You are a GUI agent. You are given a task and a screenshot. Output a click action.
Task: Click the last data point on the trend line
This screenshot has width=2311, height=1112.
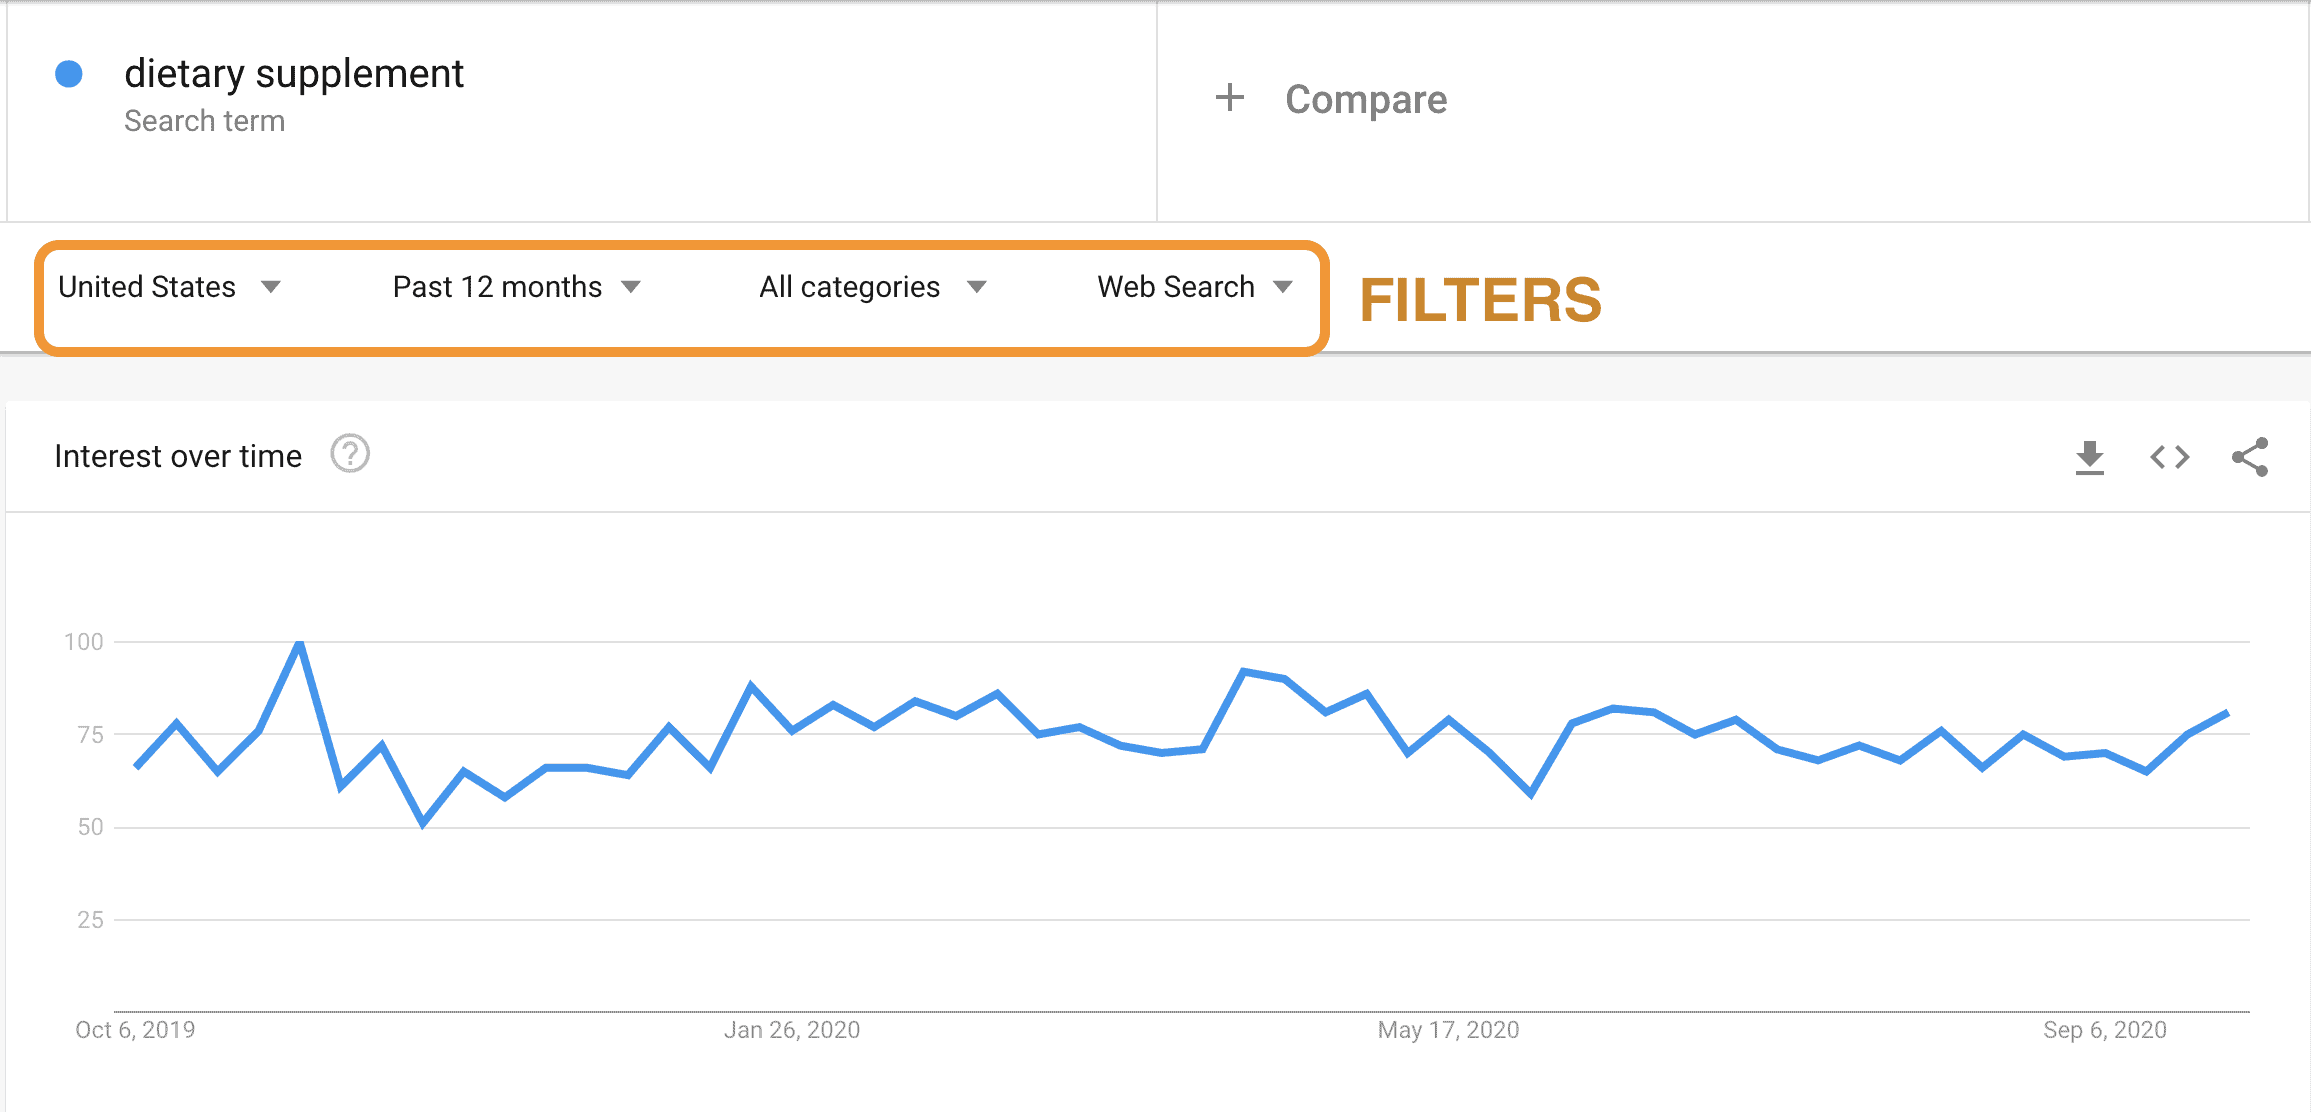click(x=2227, y=713)
